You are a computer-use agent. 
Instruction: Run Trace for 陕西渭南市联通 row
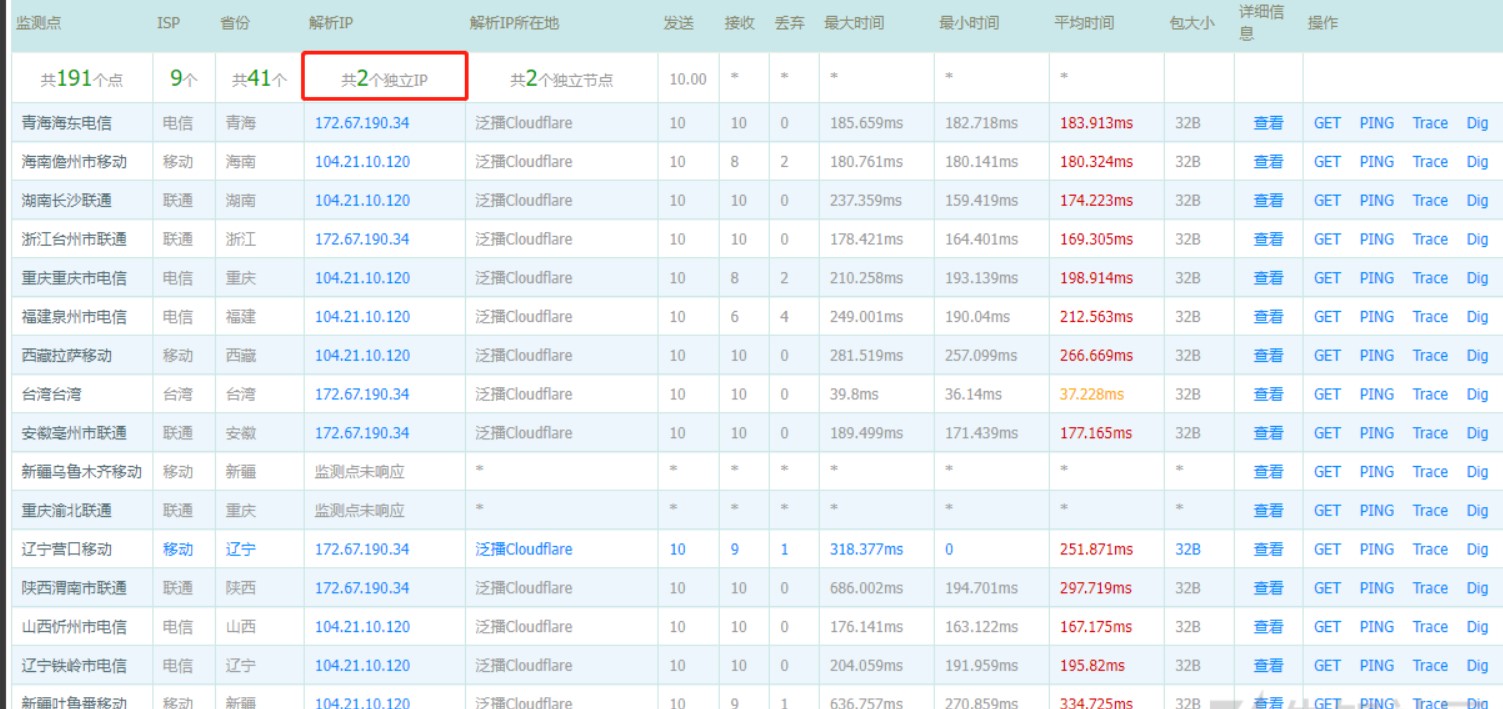[x=1430, y=588]
